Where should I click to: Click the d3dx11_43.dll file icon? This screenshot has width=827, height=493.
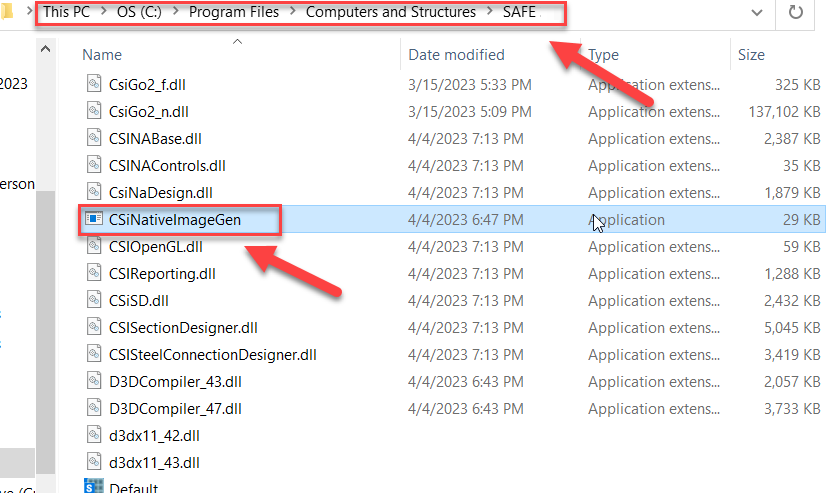coord(95,462)
